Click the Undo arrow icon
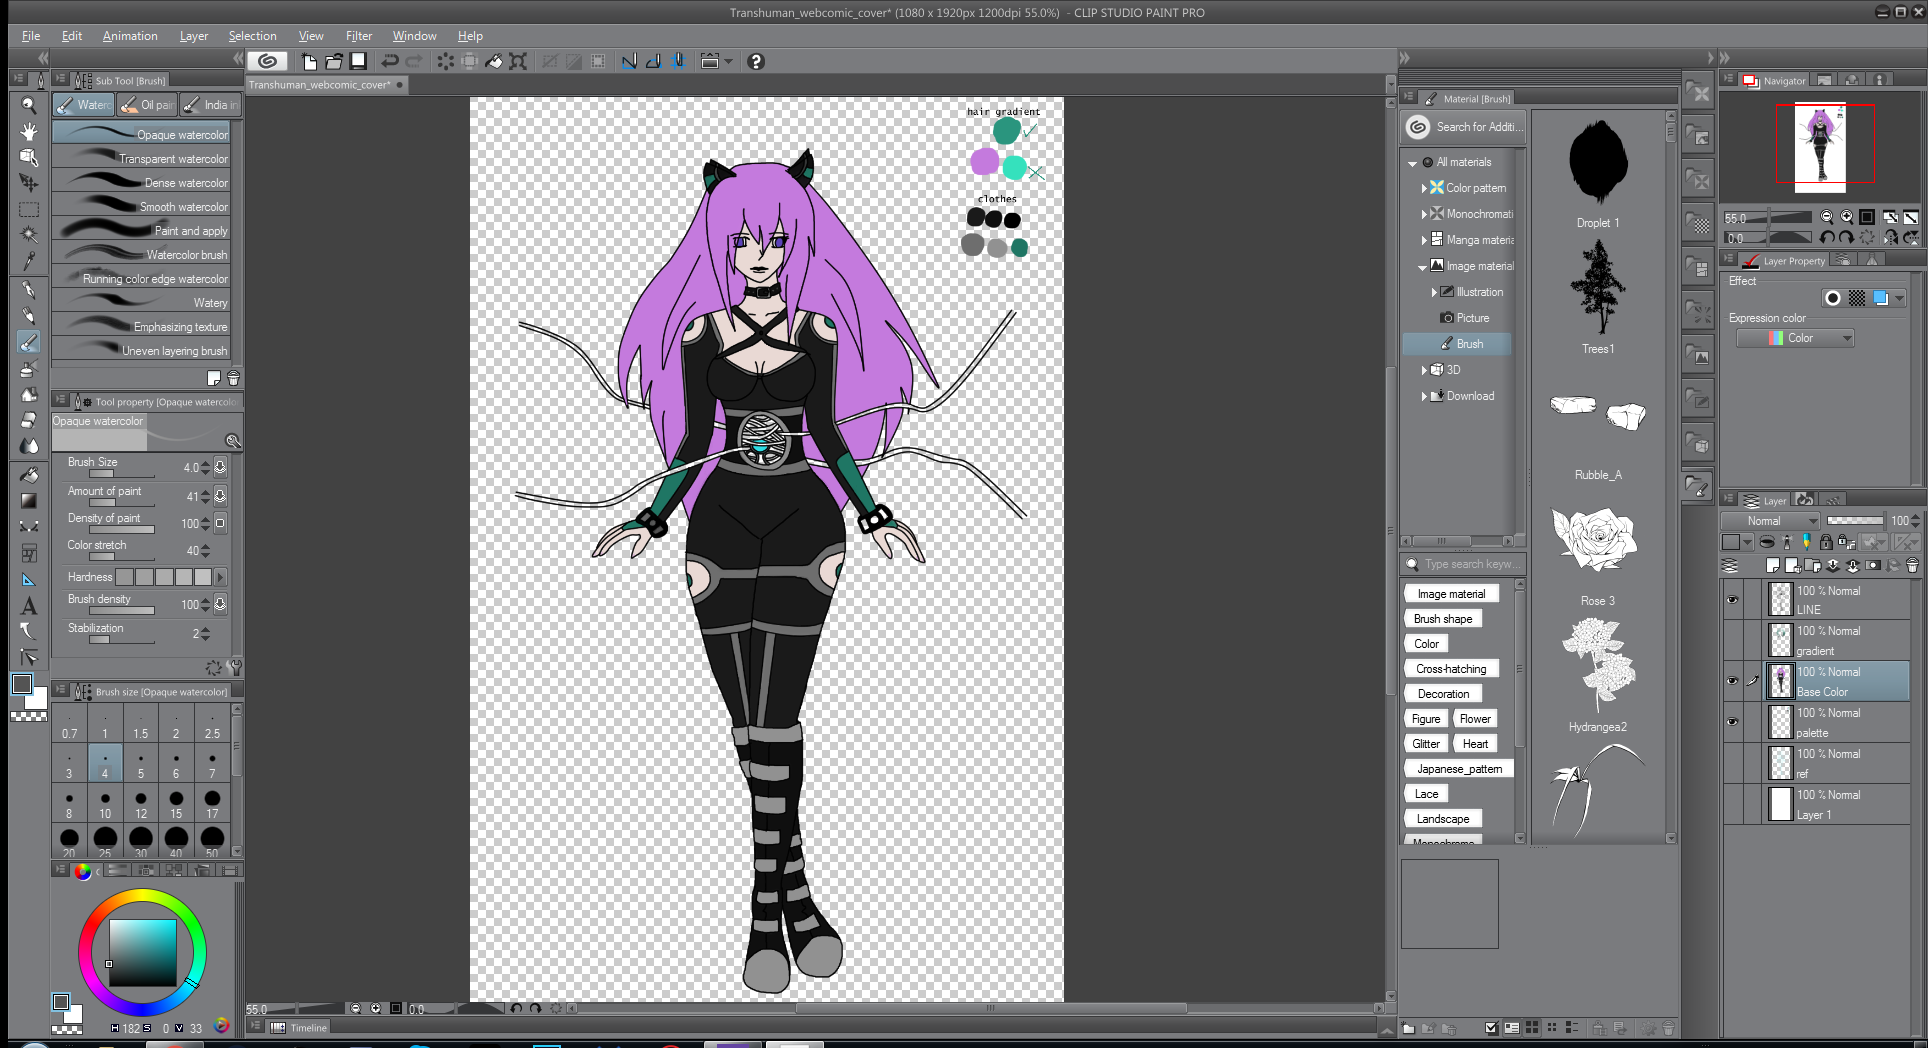Viewport: 1928px width, 1048px height. click(390, 62)
